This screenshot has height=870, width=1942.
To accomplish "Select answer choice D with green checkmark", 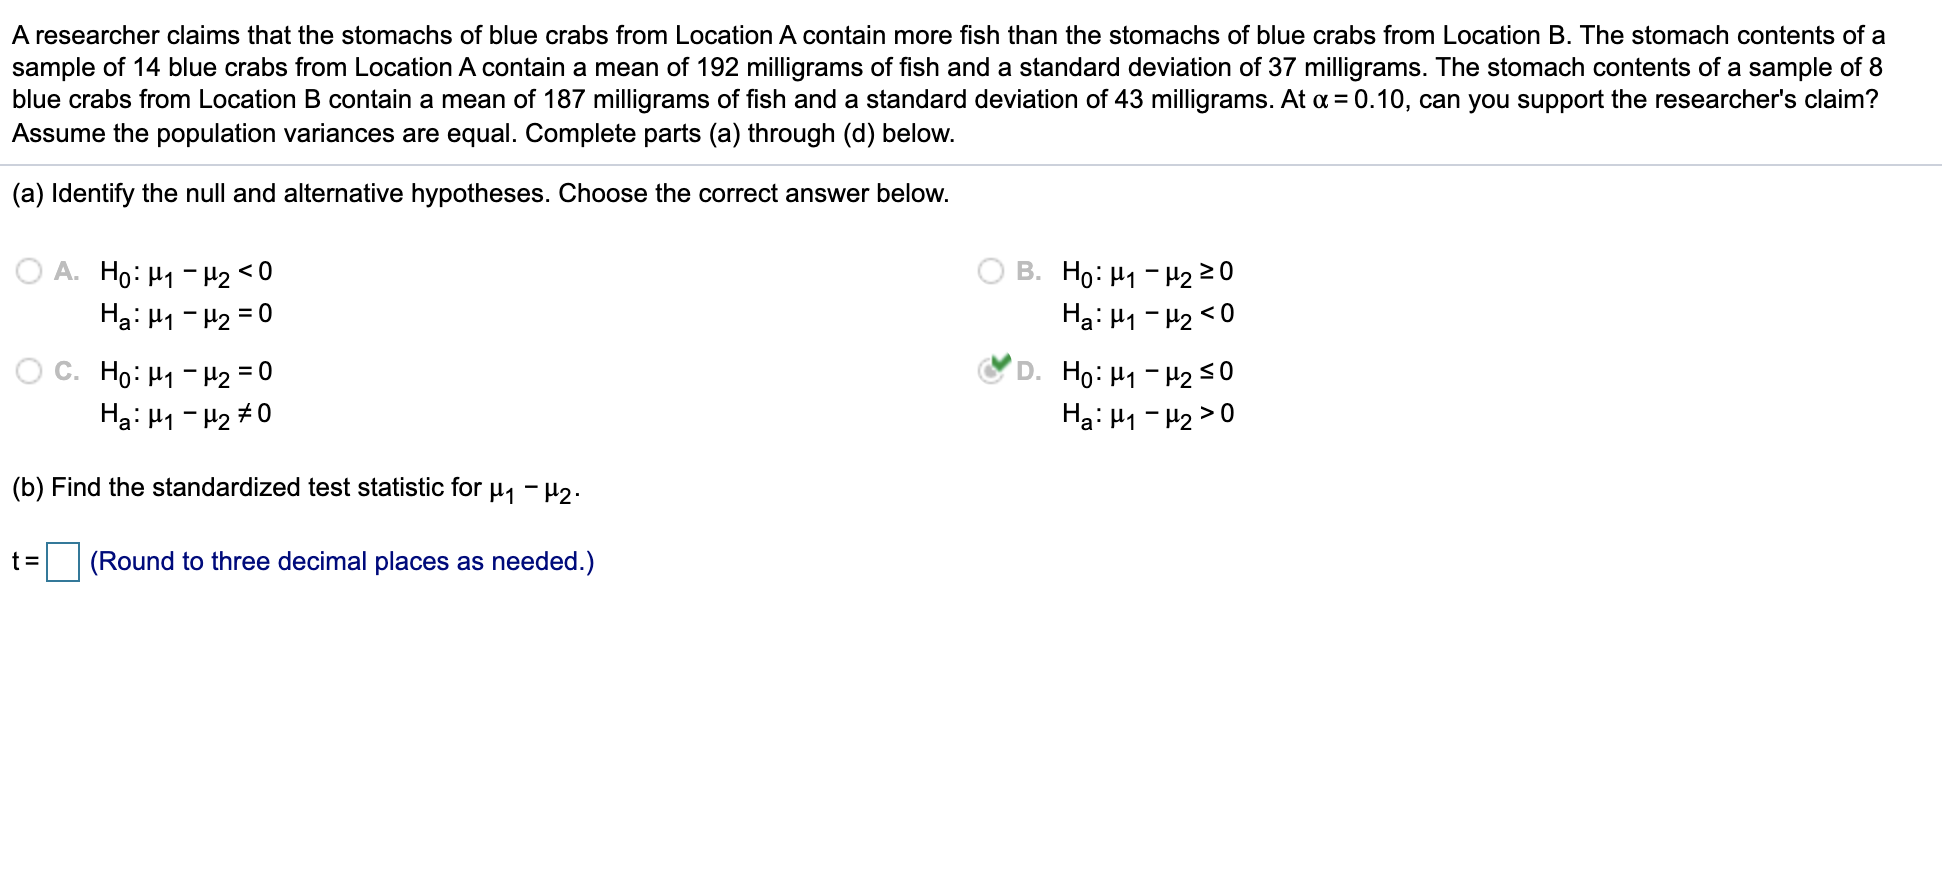I will coord(993,370).
